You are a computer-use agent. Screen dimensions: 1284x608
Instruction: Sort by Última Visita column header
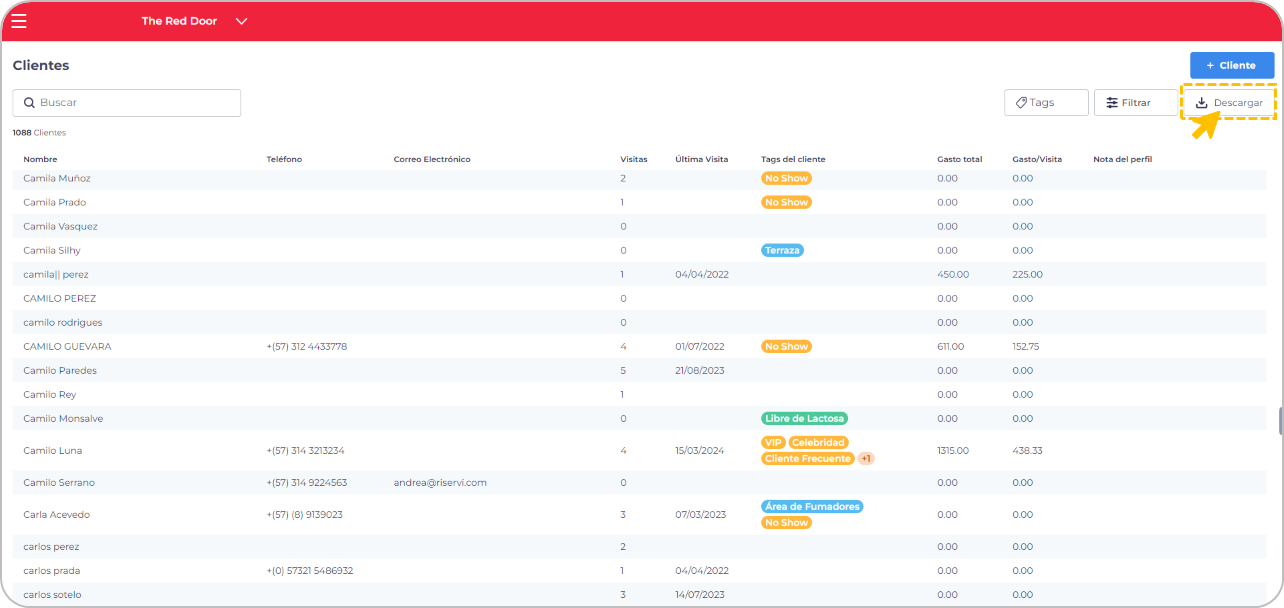pyautogui.click(x=702, y=159)
